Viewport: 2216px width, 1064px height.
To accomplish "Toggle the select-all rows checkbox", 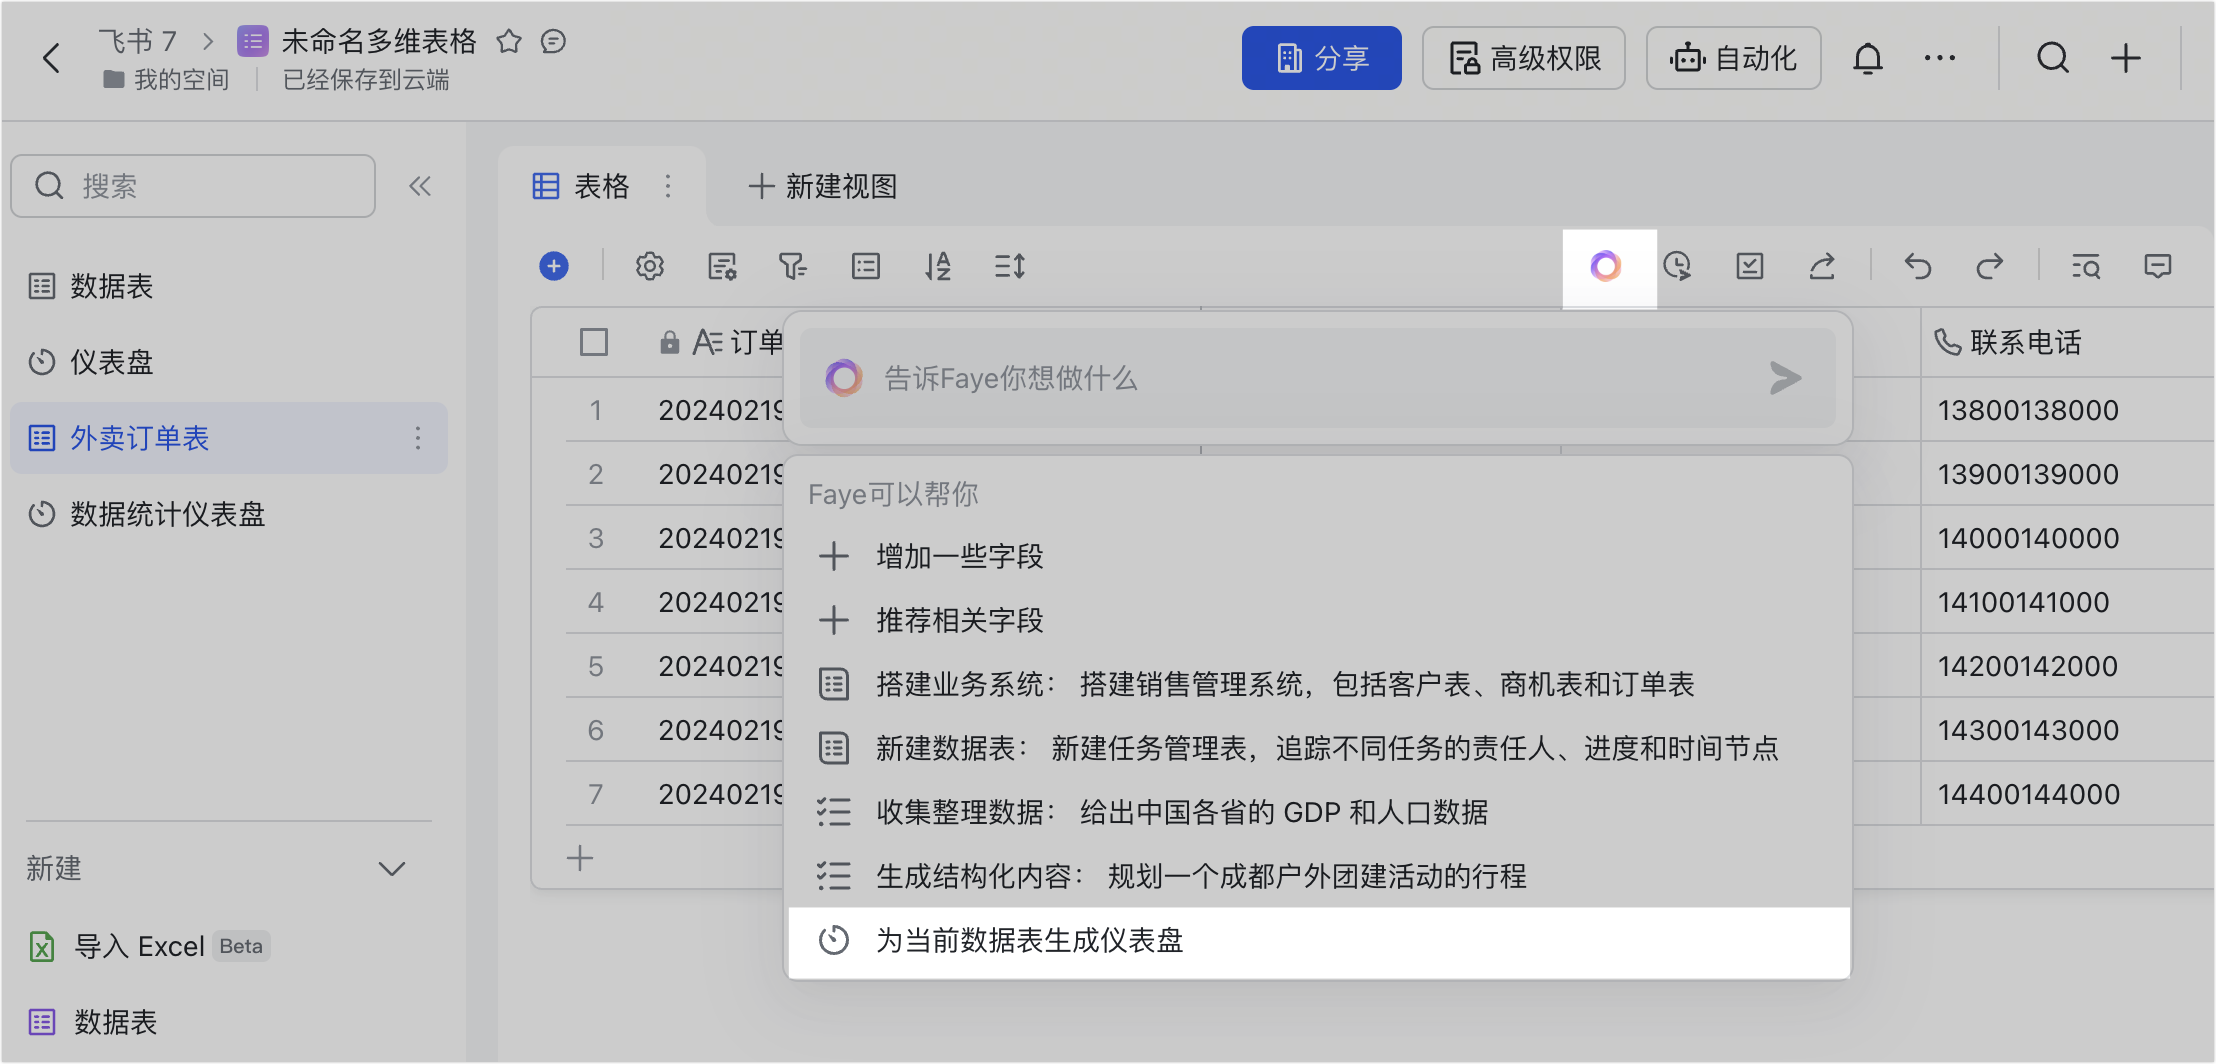I will (x=594, y=342).
